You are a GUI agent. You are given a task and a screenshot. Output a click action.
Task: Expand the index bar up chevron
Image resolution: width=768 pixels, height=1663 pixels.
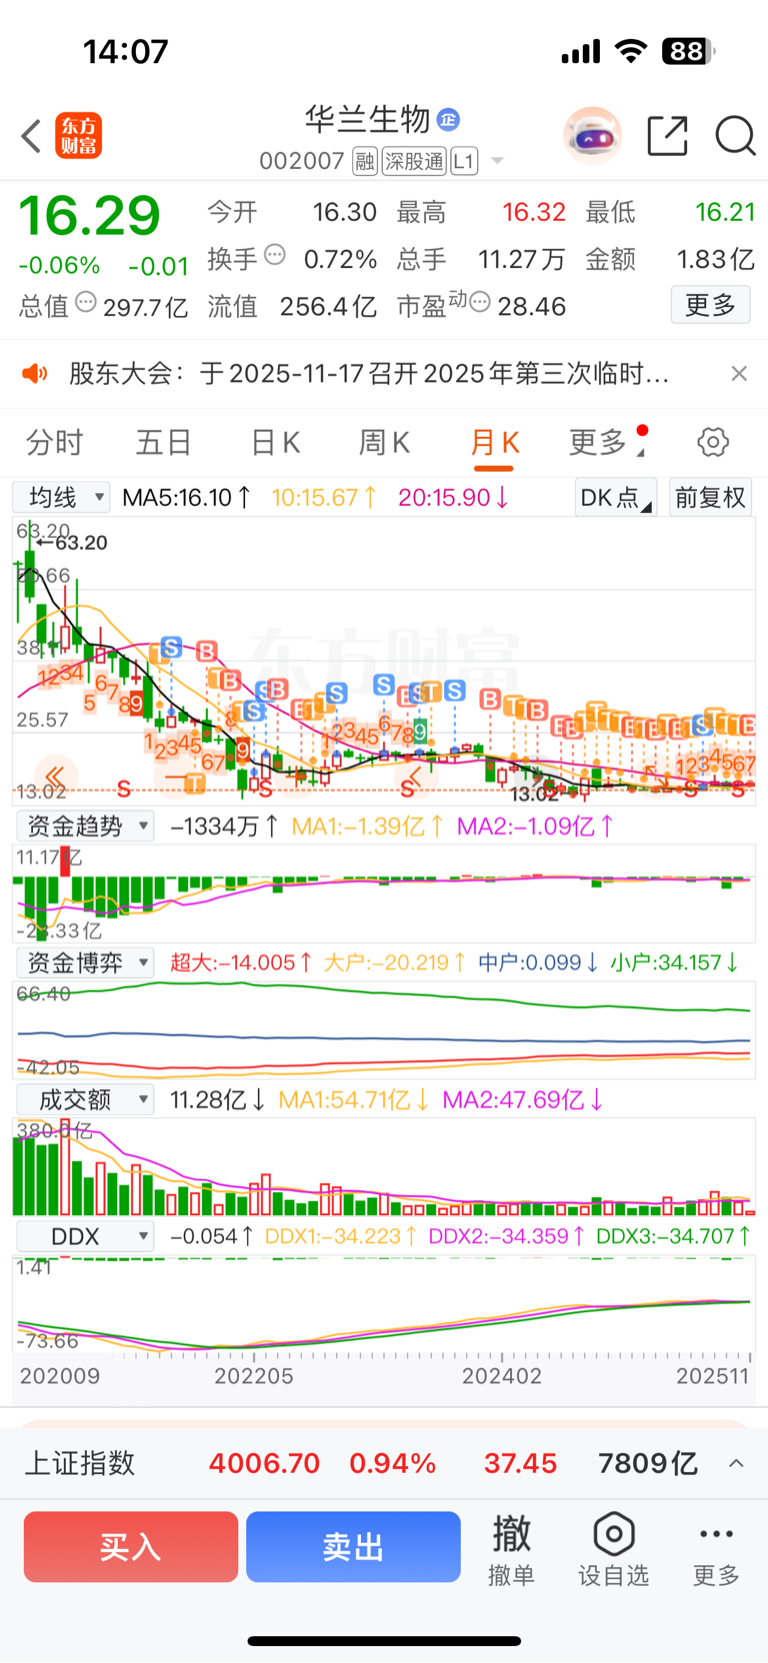[x=736, y=1463]
